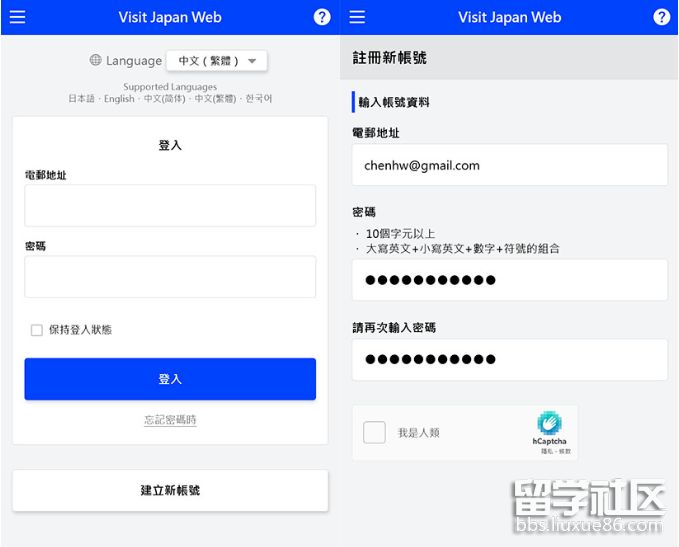This screenshot has width=679, height=547.
Task: Click the hCaptcha logo icon
Action: click(x=548, y=423)
